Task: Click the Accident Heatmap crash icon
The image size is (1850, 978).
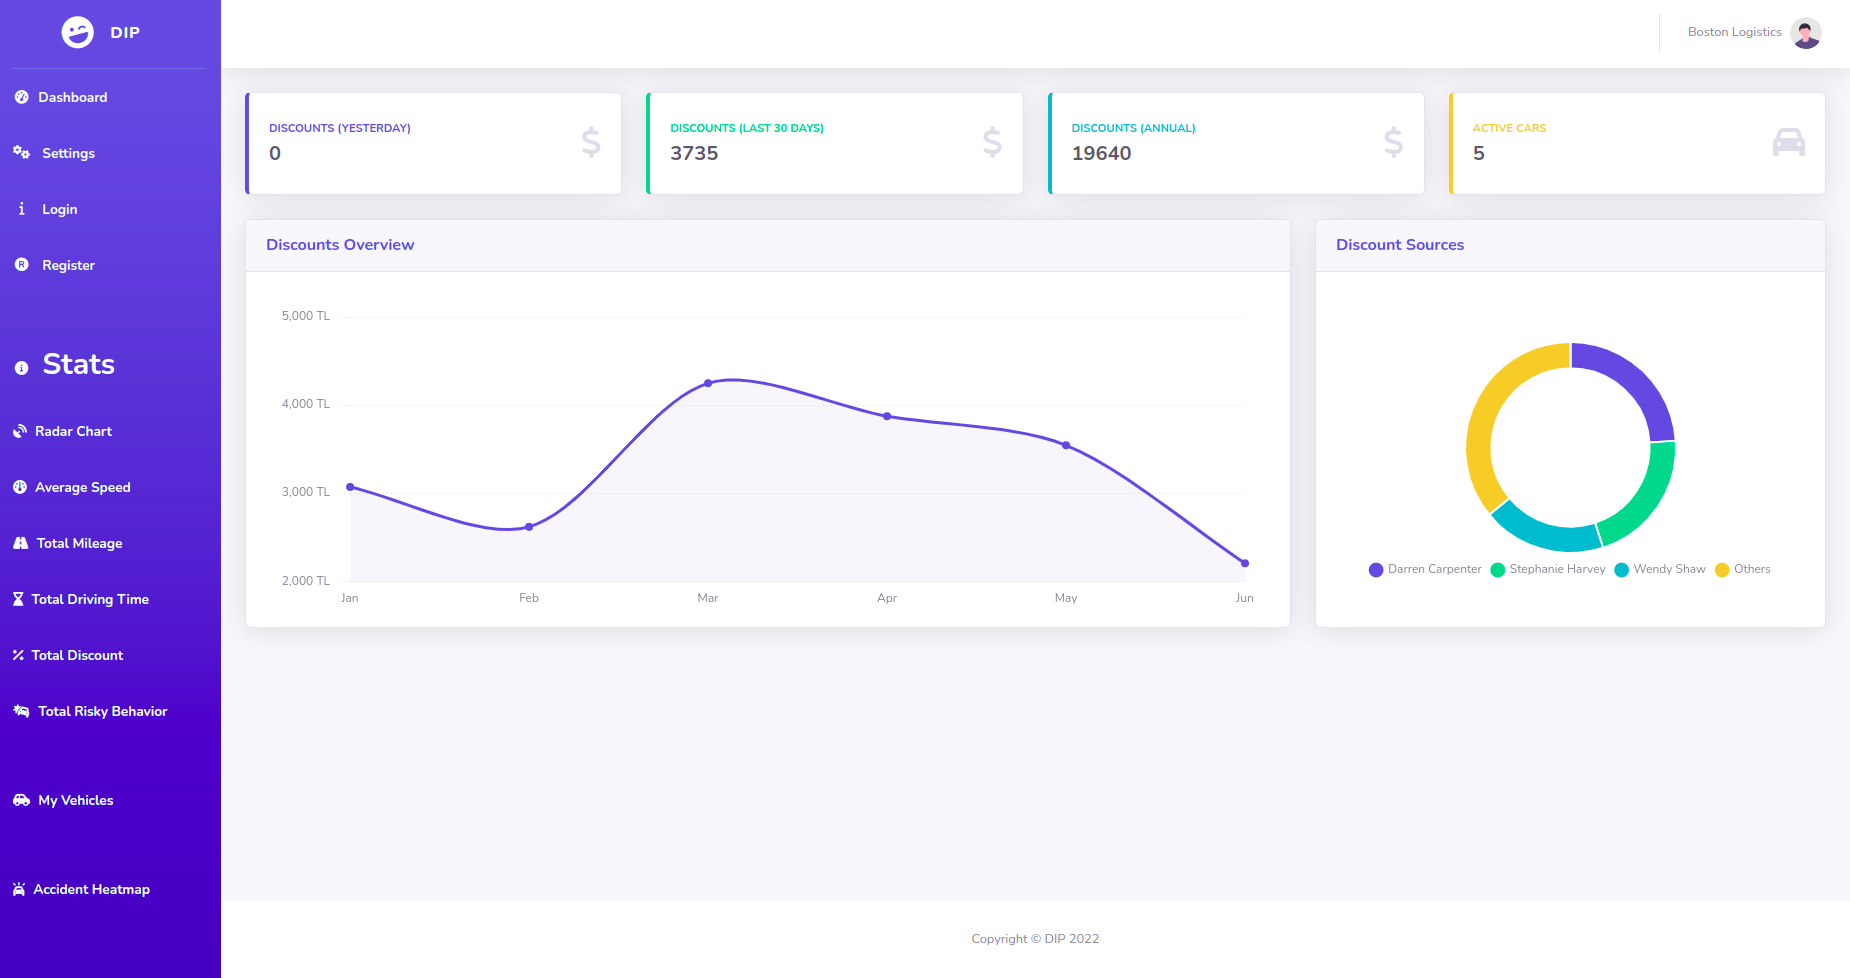Action: coord(19,889)
